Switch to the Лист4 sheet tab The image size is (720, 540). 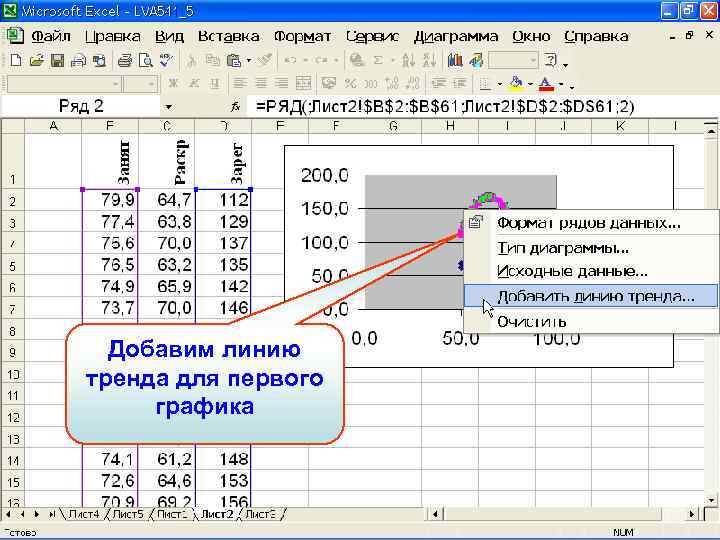pyautogui.click(x=83, y=514)
